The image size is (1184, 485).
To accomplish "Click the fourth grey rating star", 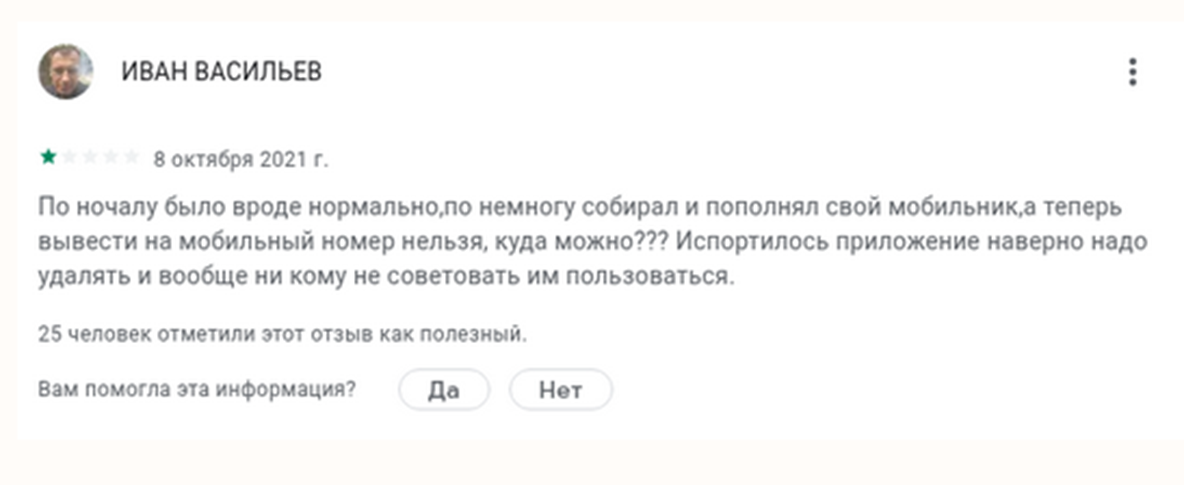I will coord(111,157).
